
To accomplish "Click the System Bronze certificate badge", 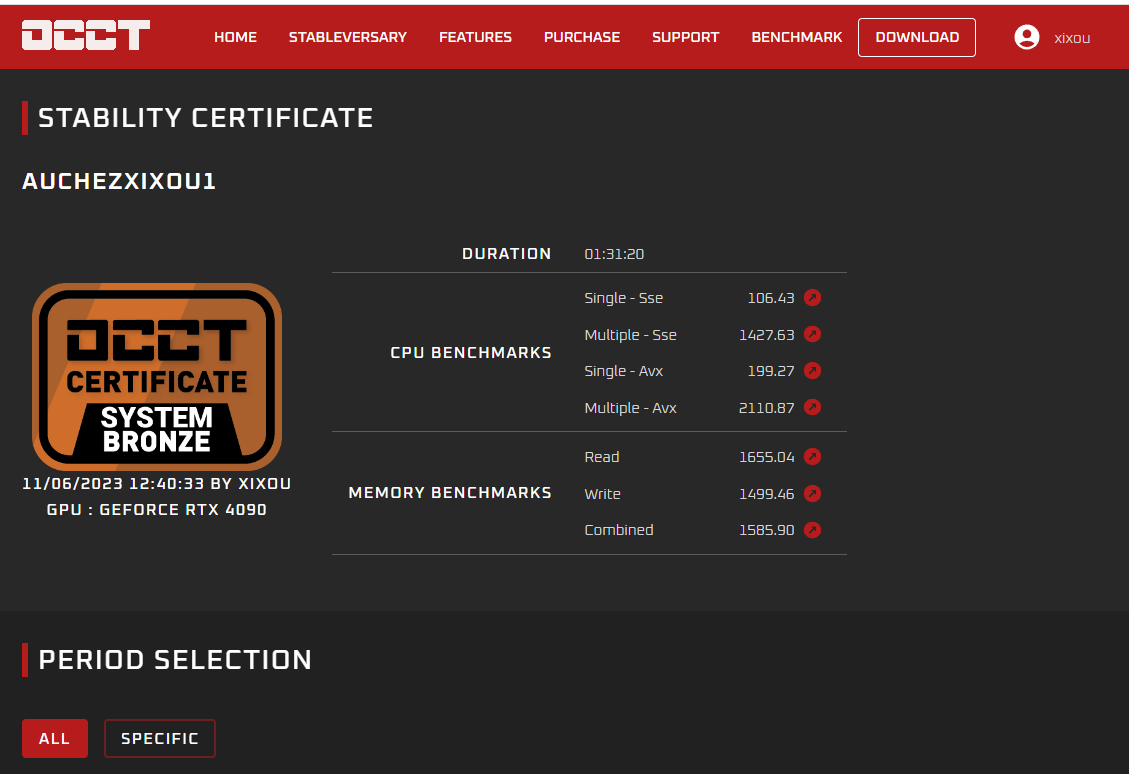I will click(x=157, y=376).
